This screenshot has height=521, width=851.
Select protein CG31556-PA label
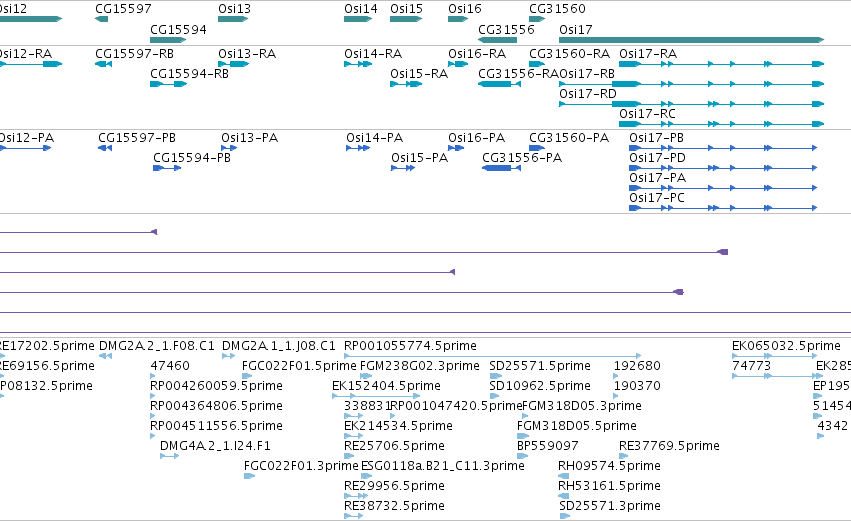point(522,158)
